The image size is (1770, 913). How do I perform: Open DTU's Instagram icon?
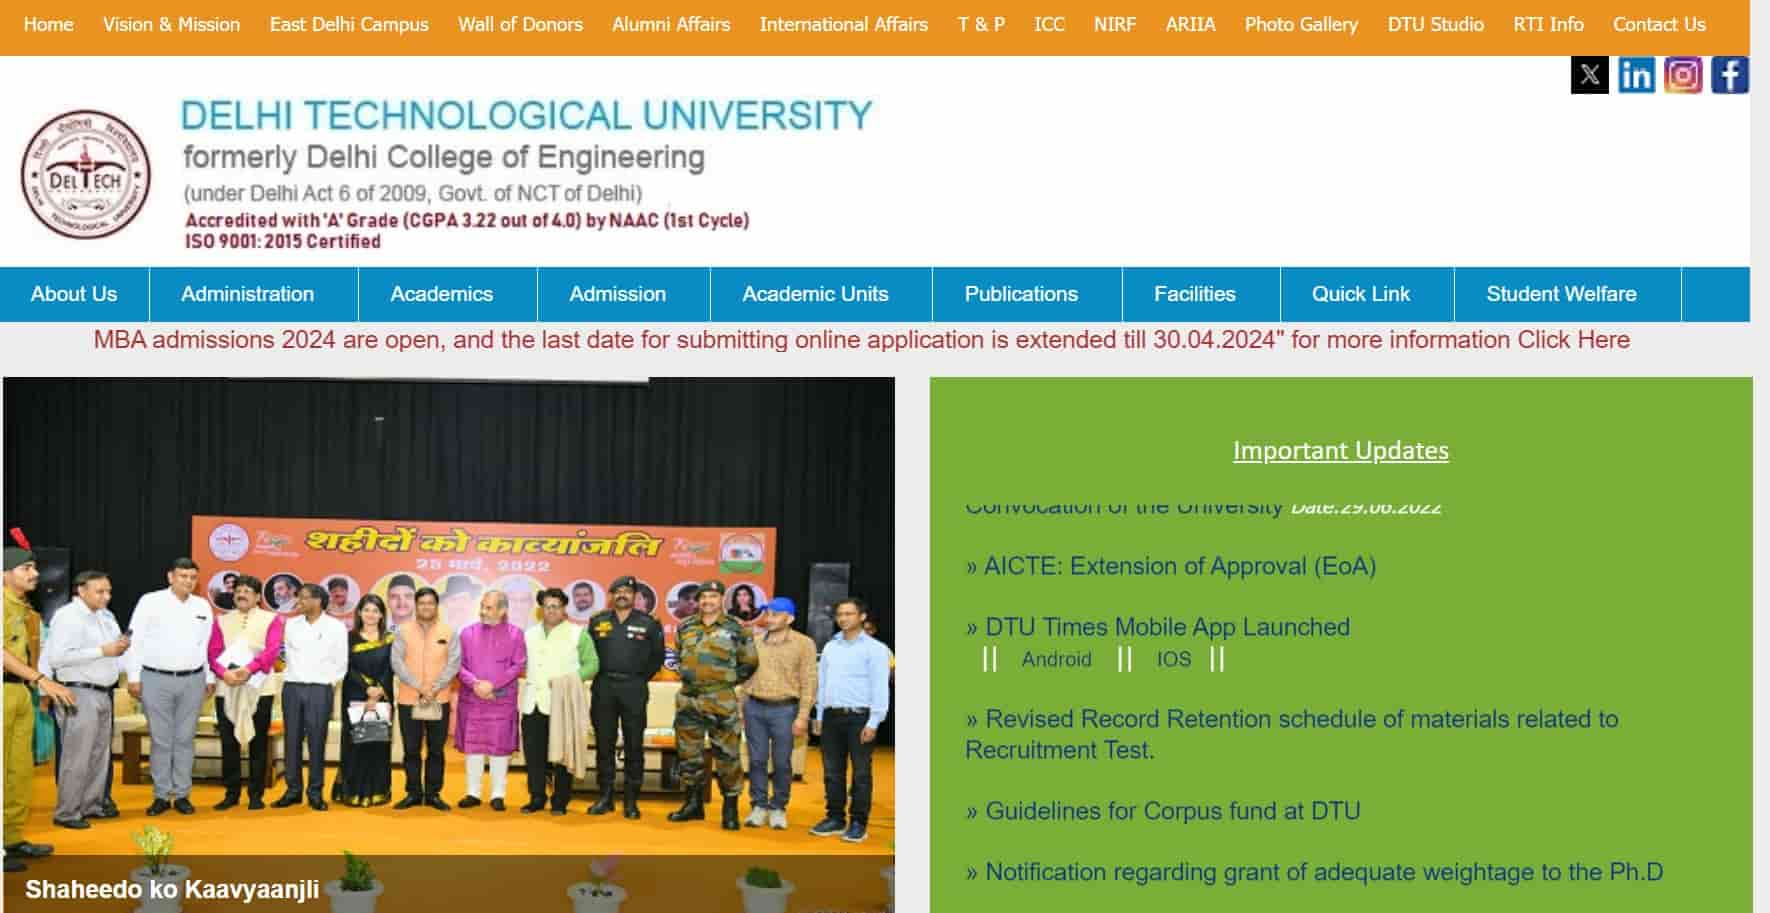1684,73
